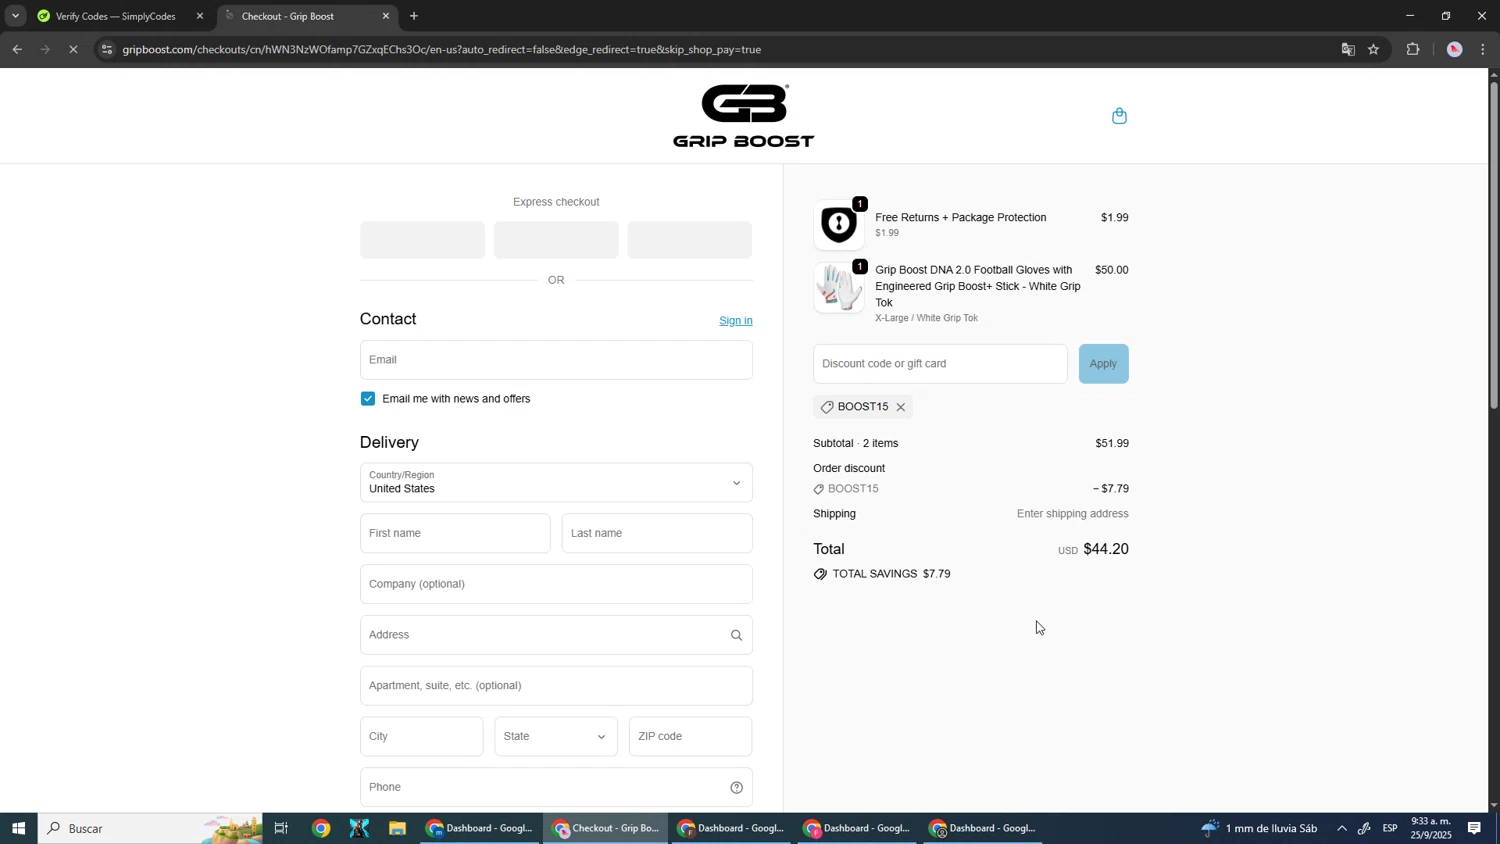The image size is (1500, 844).
Task: Click the browser address bar URL
Action: tap(442, 49)
